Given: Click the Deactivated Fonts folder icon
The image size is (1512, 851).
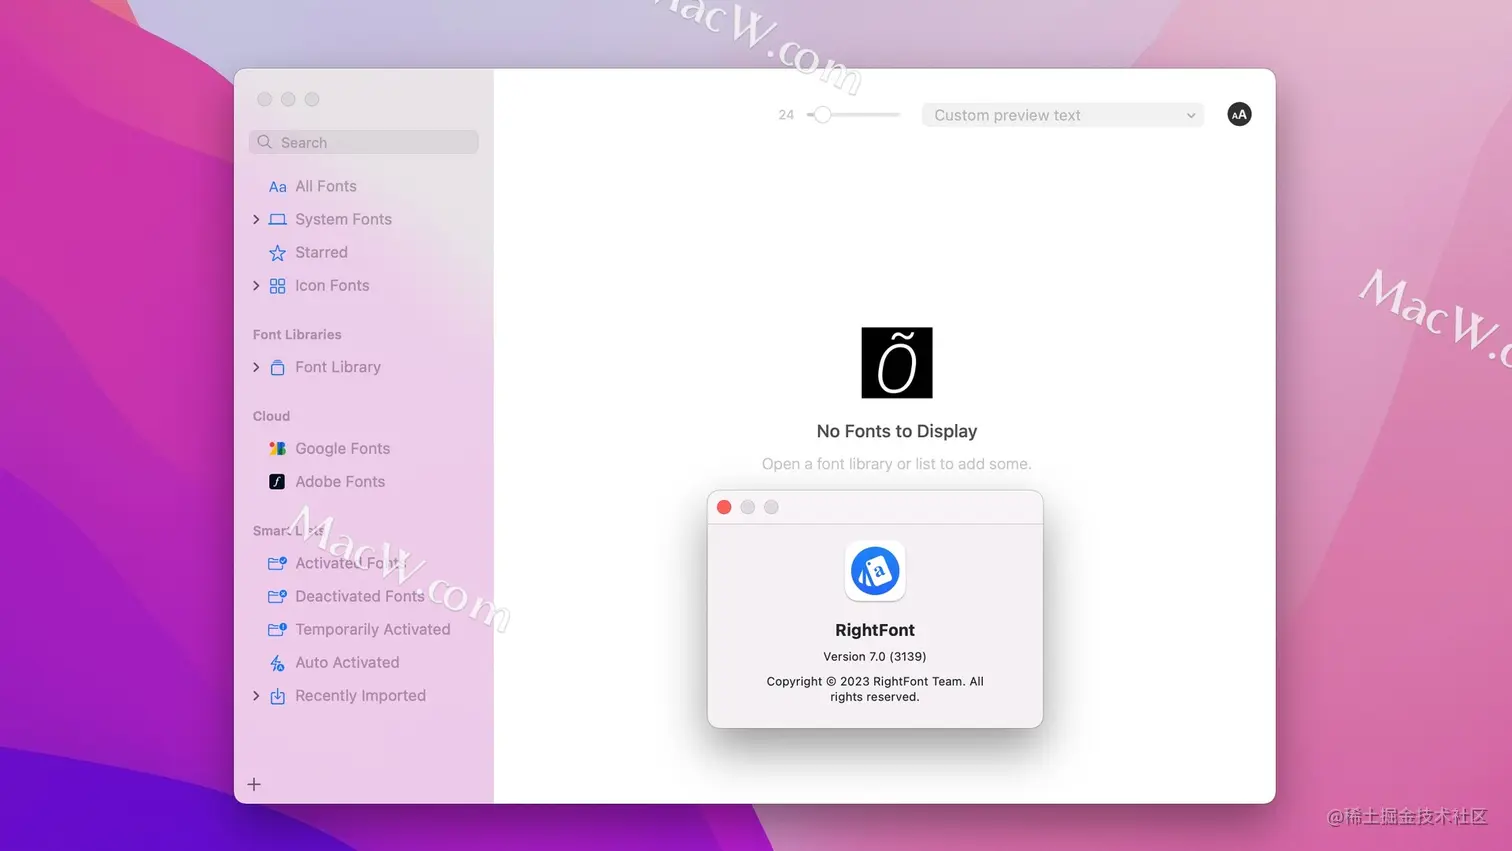Looking at the screenshot, I should [x=277, y=597].
